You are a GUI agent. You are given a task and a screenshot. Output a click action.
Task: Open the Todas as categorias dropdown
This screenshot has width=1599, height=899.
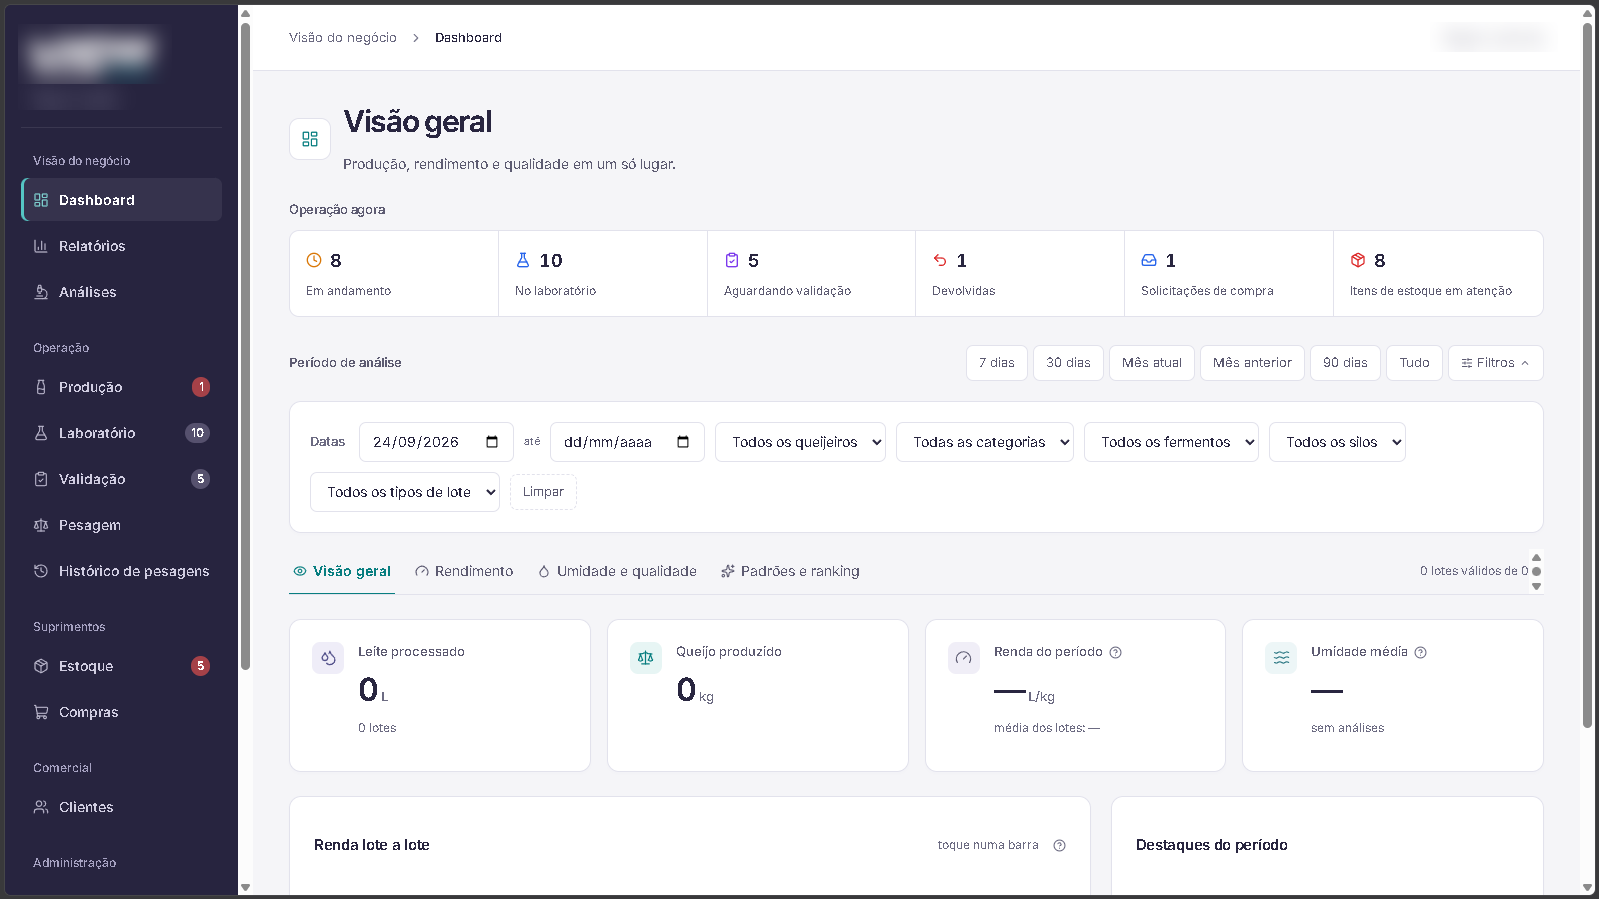985,442
